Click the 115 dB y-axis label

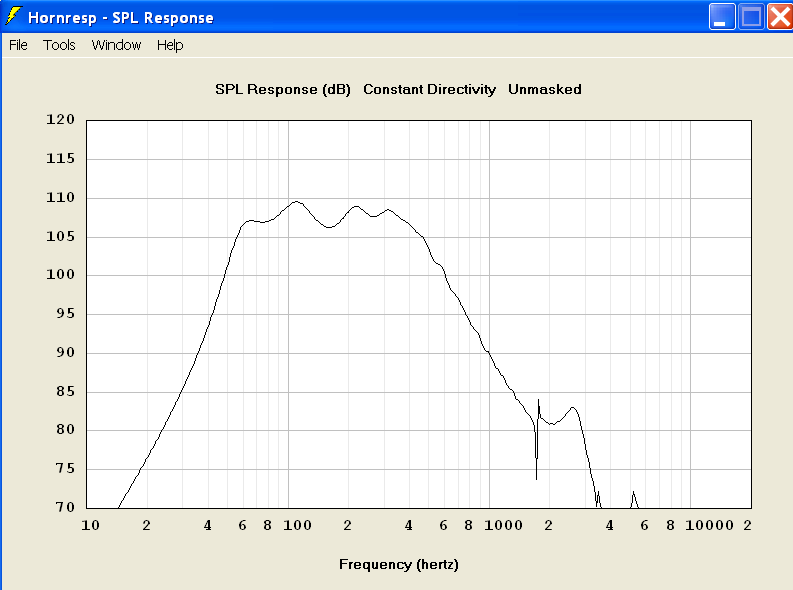[x=61, y=159]
